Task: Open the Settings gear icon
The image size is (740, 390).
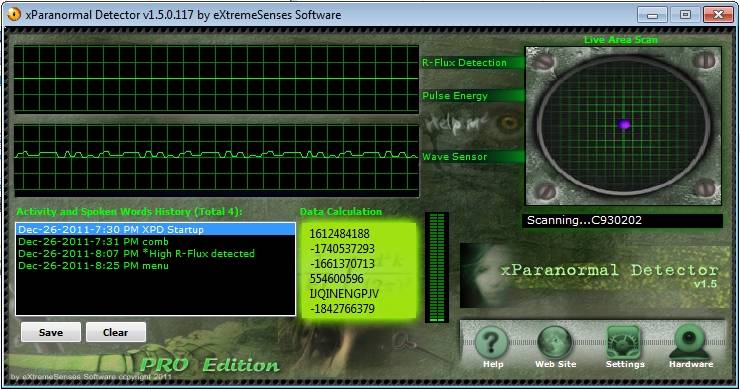Action: (624, 342)
